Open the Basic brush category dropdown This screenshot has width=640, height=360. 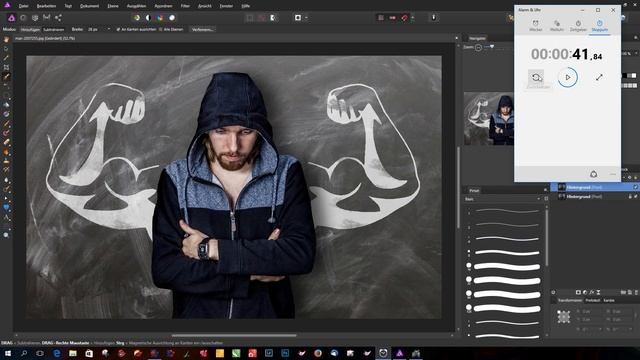point(503,199)
